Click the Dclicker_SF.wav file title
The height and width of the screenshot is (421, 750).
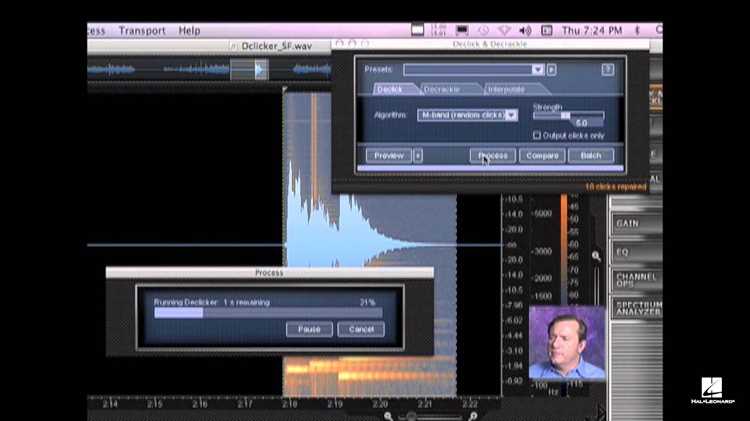276,46
